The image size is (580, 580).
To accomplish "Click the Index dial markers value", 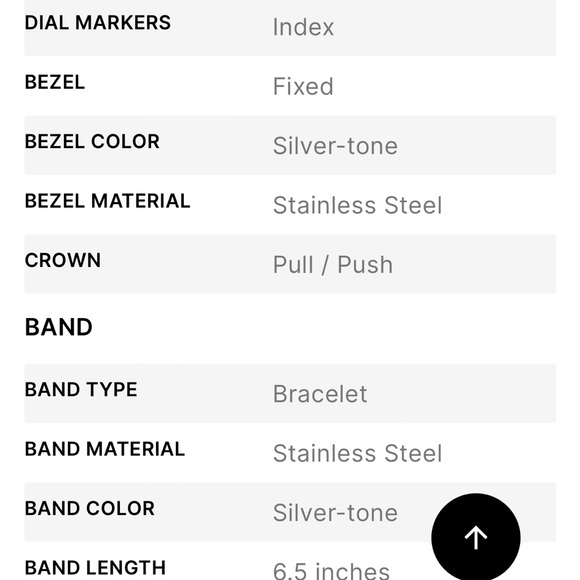I will 303,27.
